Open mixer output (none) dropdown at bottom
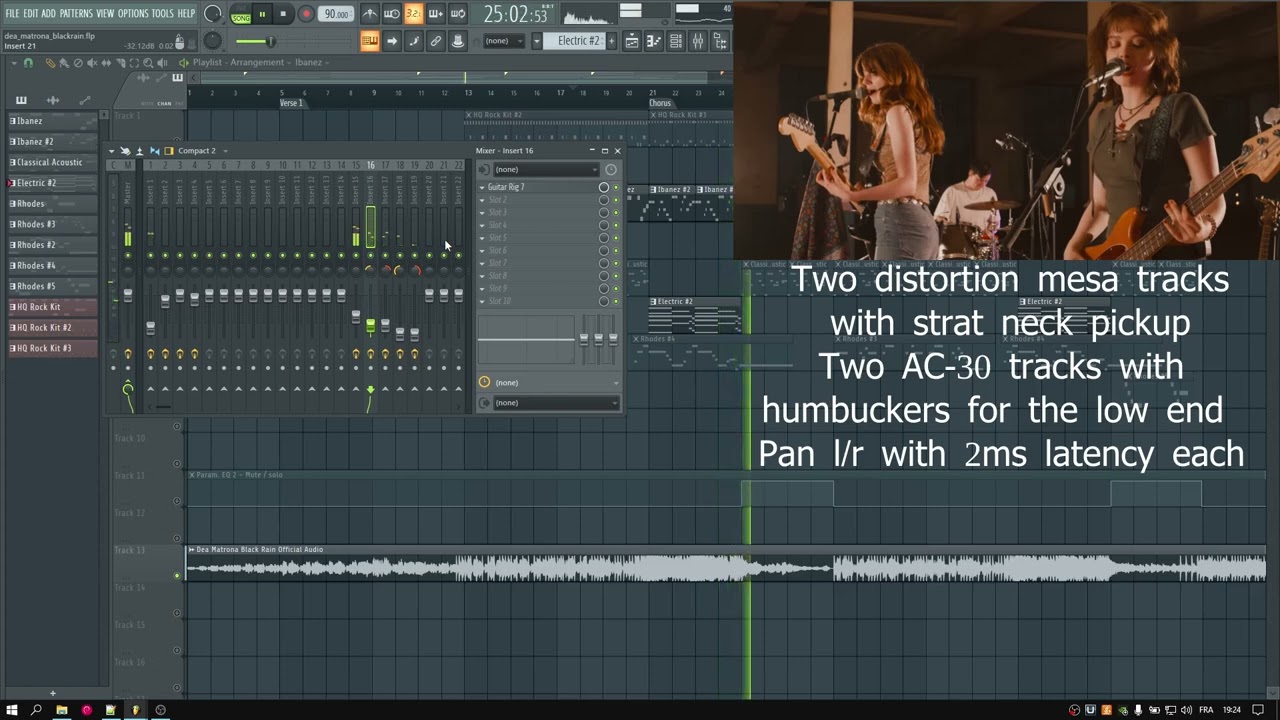 pyautogui.click(x=556, y=403)
